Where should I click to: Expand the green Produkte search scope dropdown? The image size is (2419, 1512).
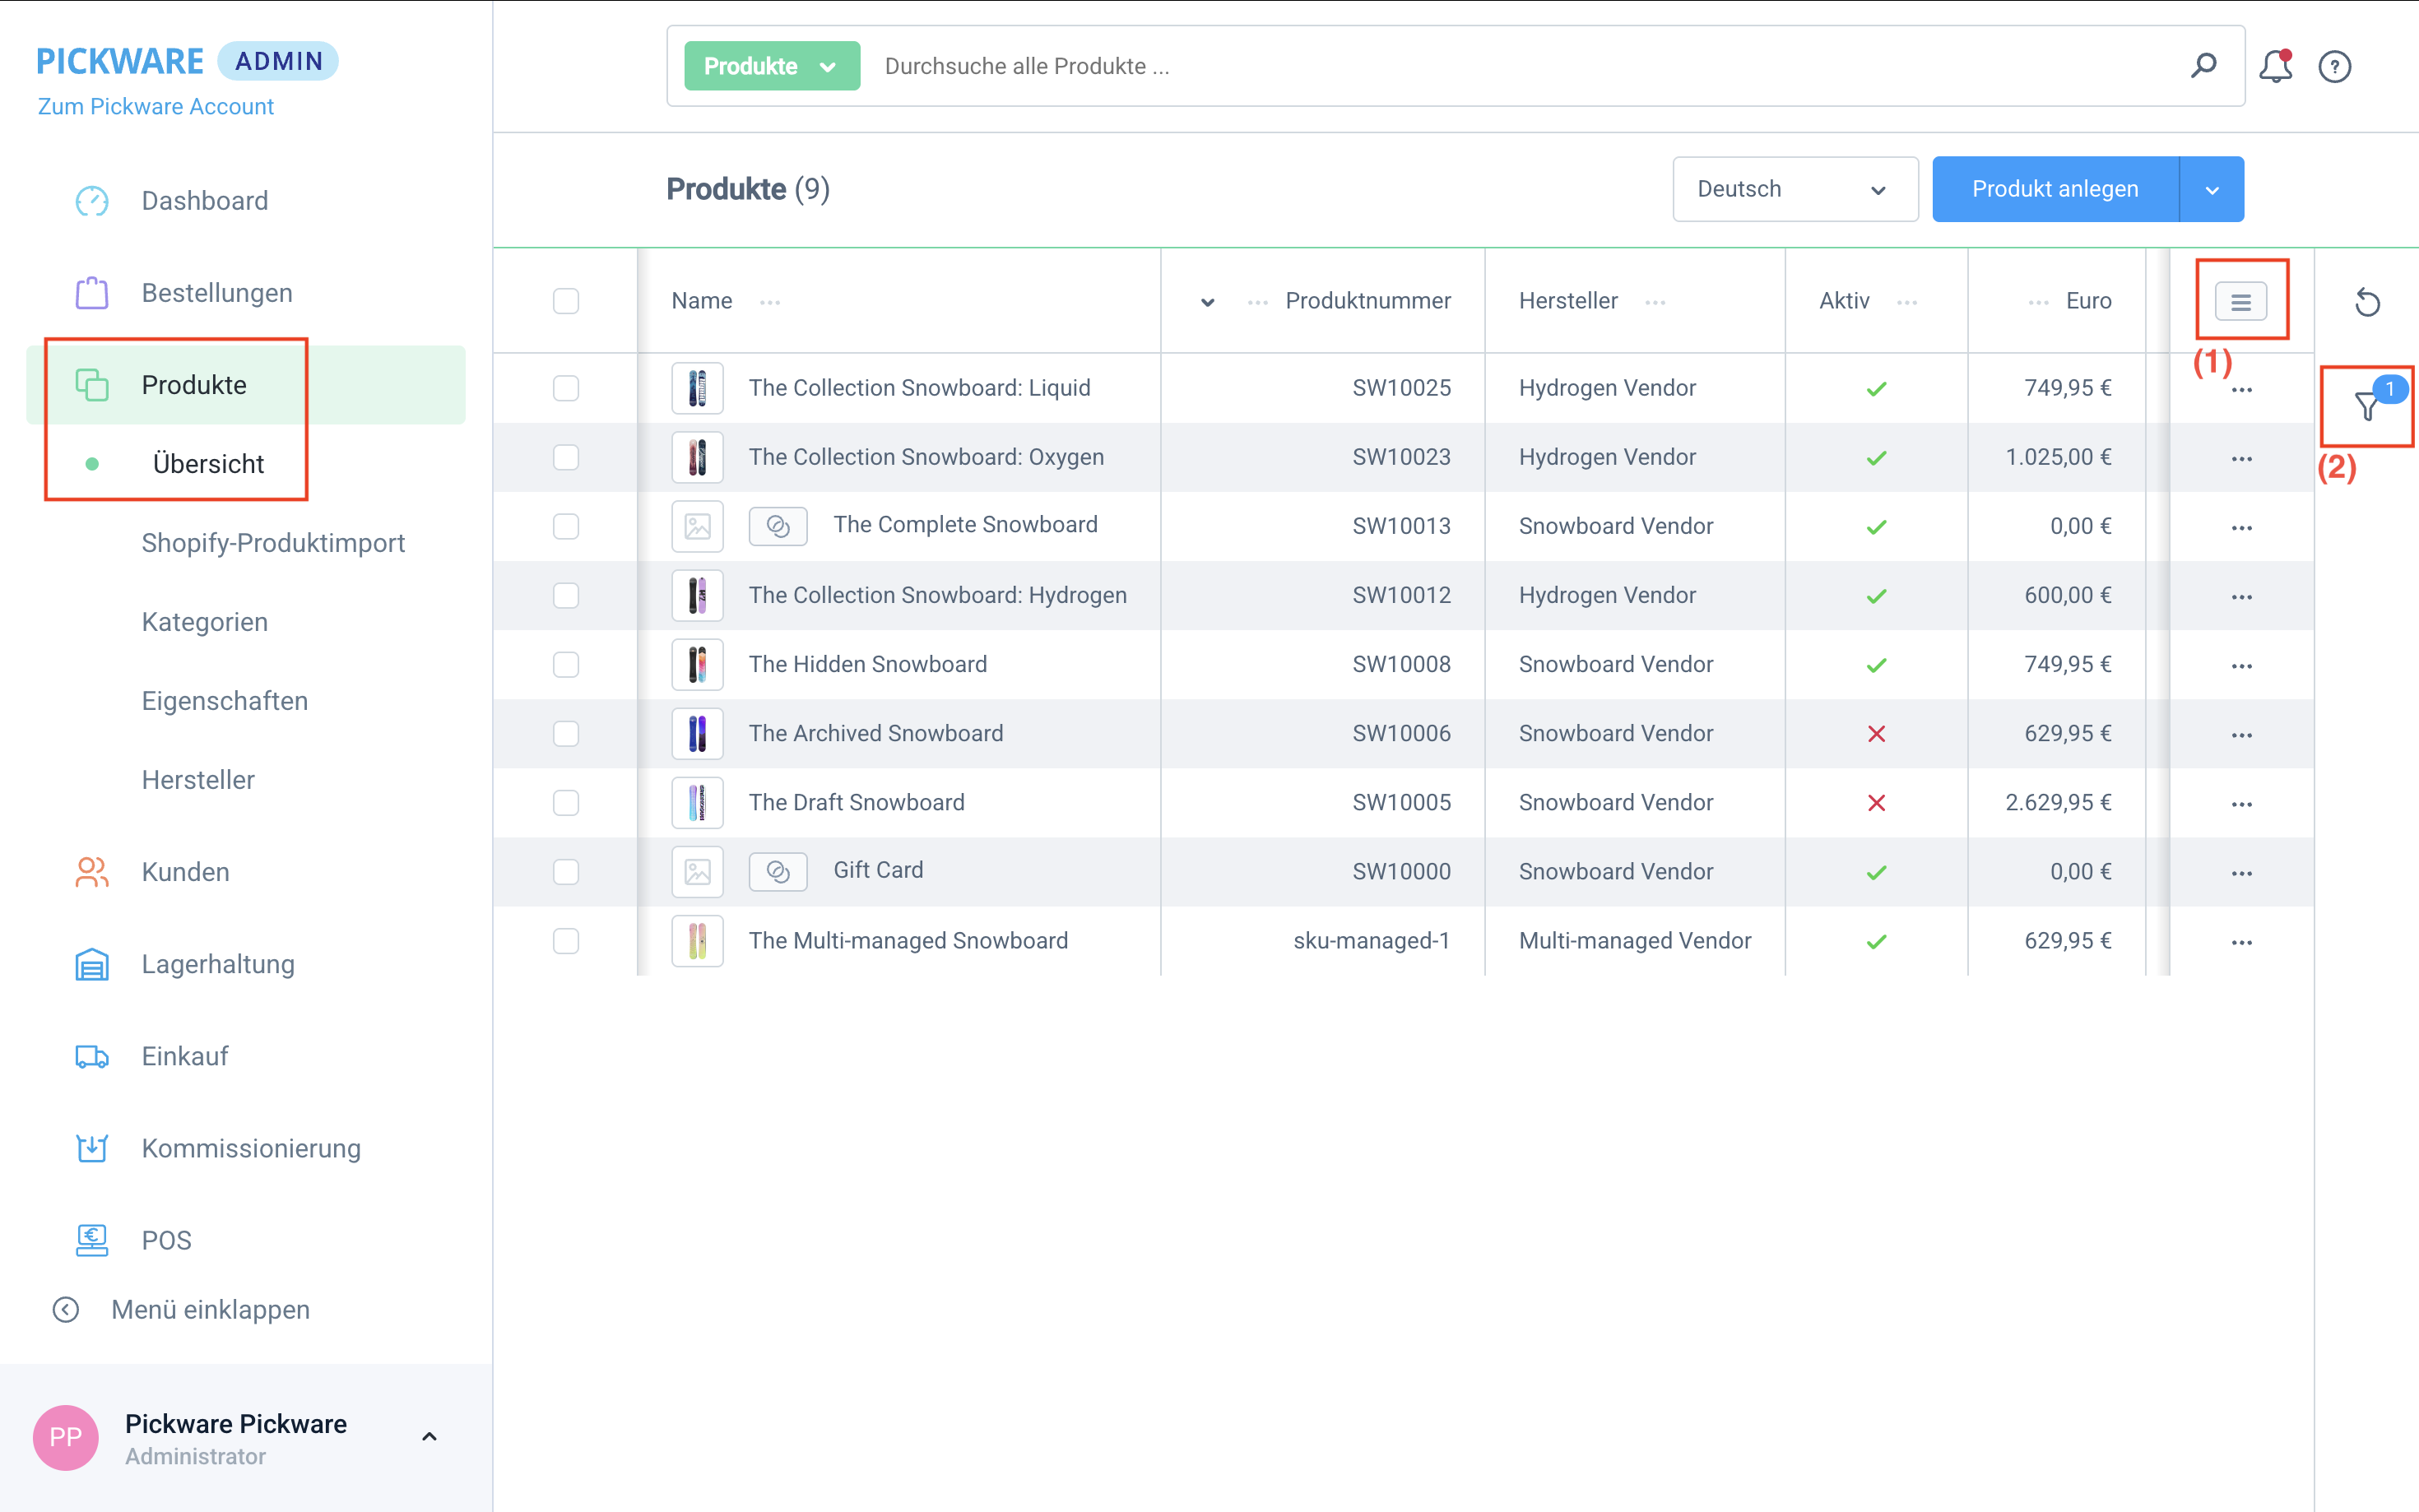[771, 66]
